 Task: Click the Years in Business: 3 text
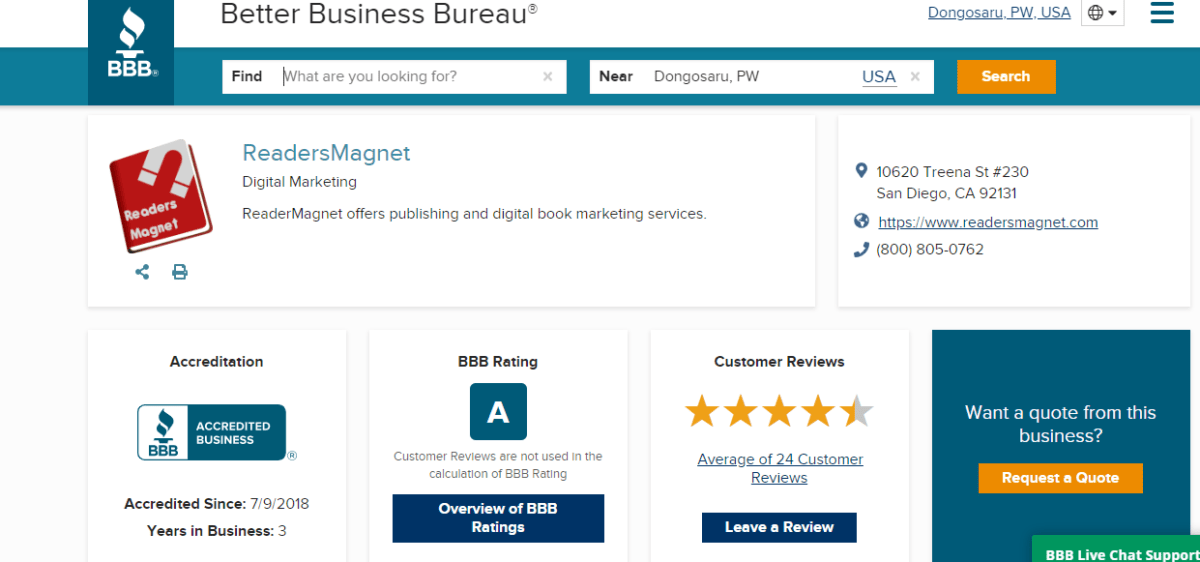217,531
